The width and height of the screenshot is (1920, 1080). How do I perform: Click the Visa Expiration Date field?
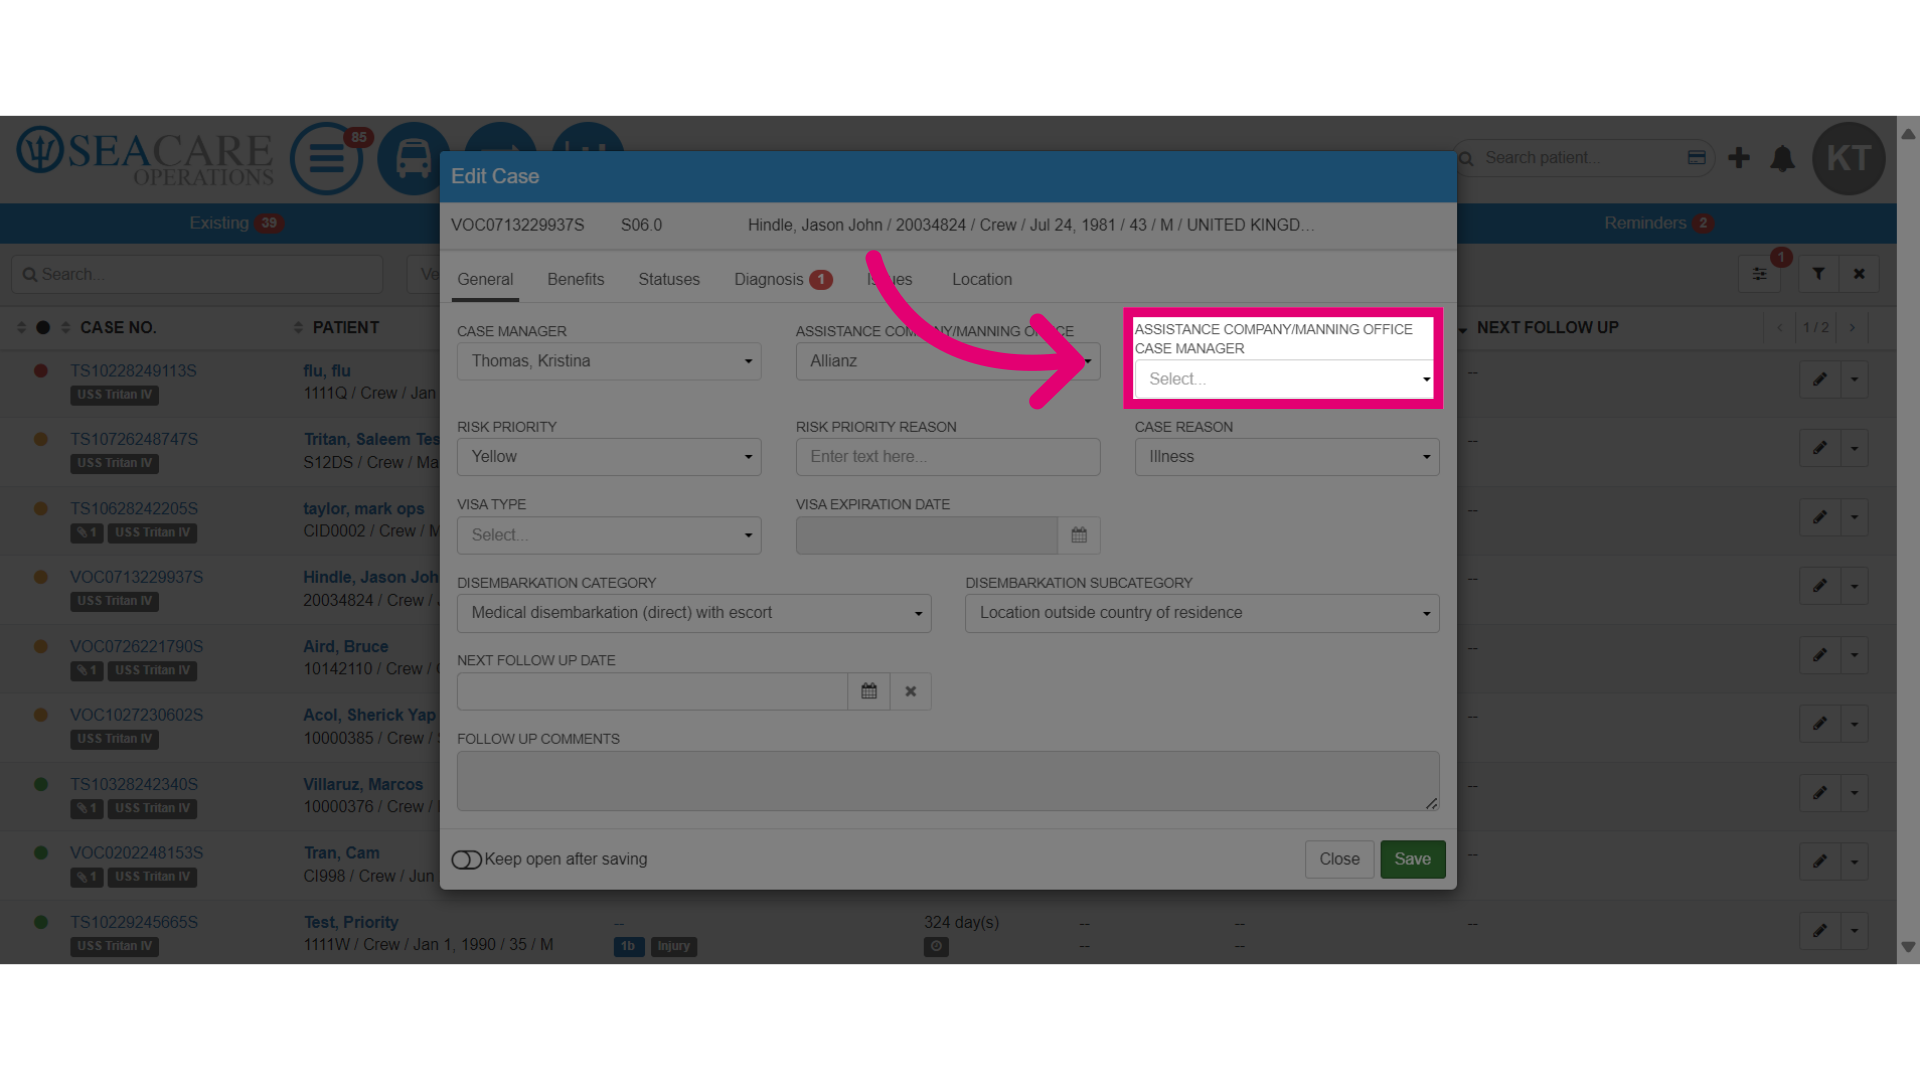click(x=927, y=535)
